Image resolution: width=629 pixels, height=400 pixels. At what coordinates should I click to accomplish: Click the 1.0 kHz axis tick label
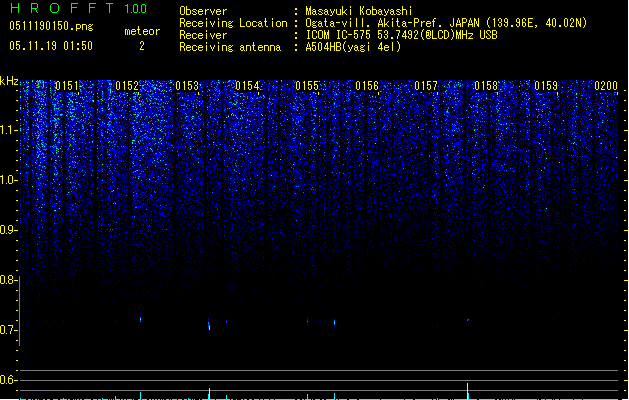coord(8,180)
